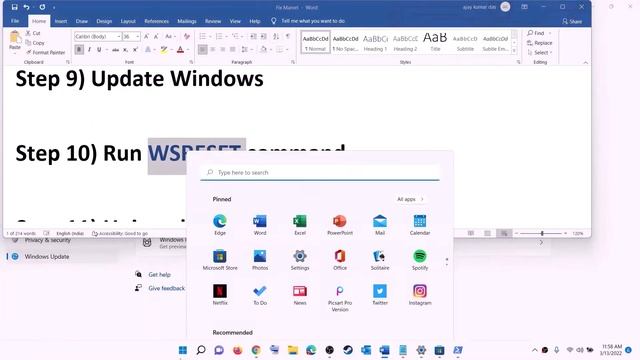Switch to the Design tab
The width and height of the screenshot is (640, 360).
104,21
